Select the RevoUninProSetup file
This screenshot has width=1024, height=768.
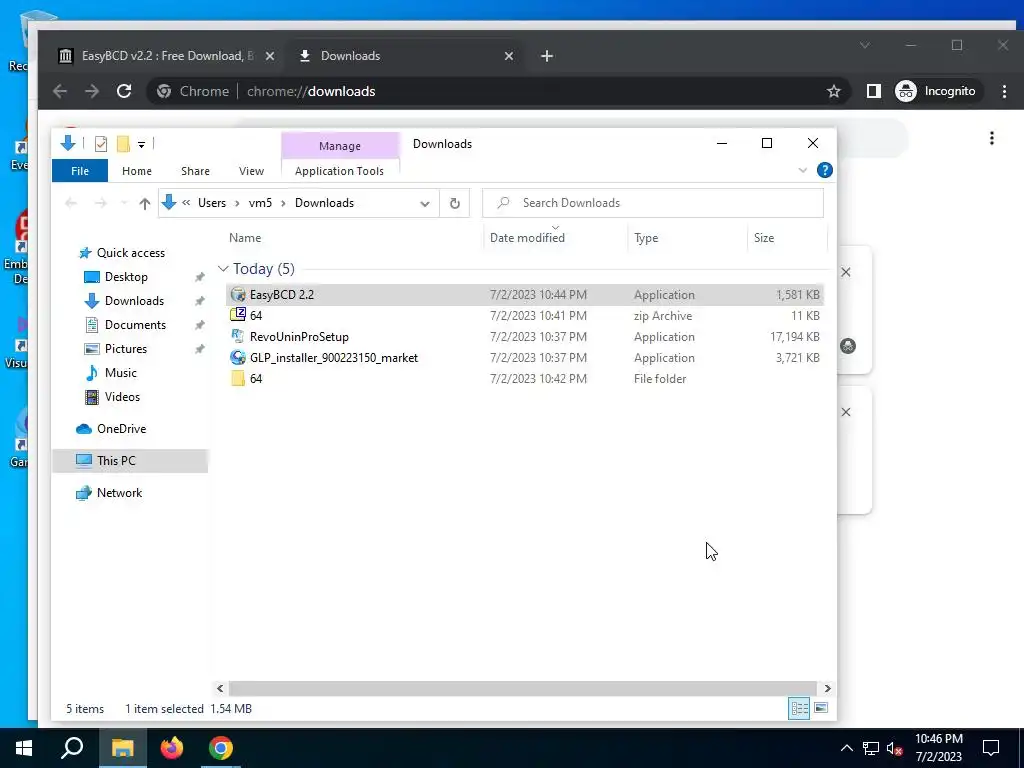point(524,336)
